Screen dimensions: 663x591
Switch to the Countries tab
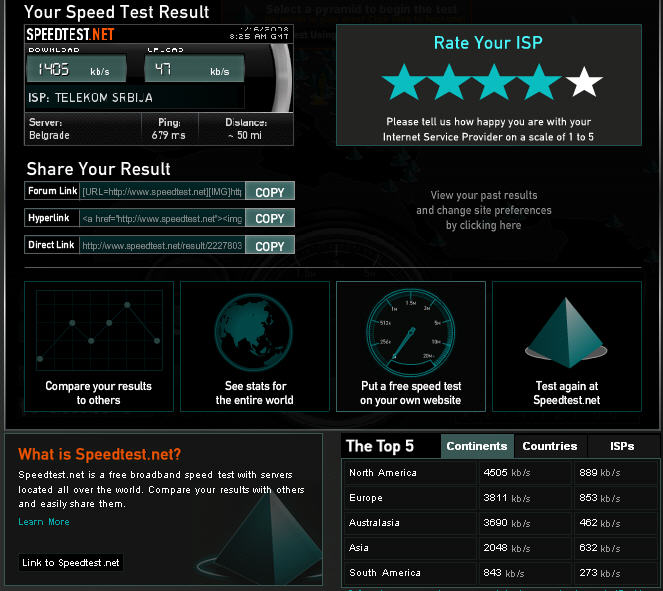(550, 446)
